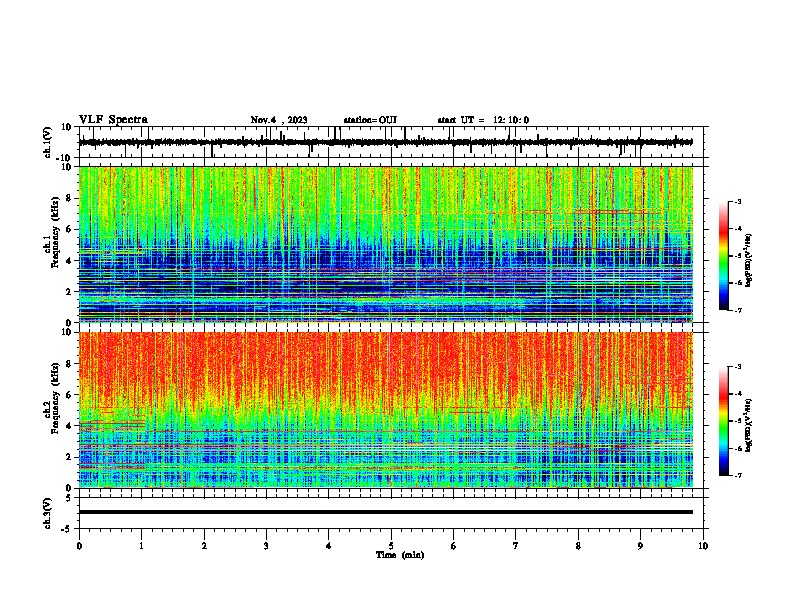
Task: Click the "5" tick on the time axis
Action: pyautogui.click(x=391, y=546)
